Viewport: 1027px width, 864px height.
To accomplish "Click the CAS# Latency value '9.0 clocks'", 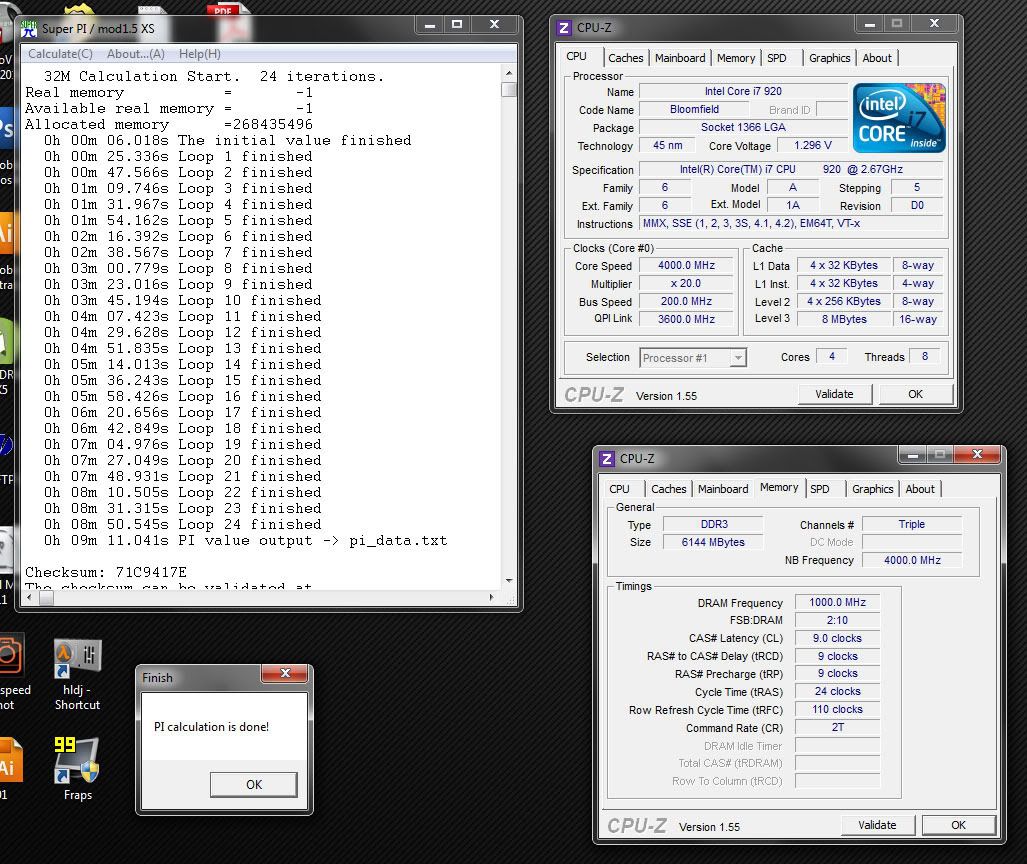I will [837, 638].
